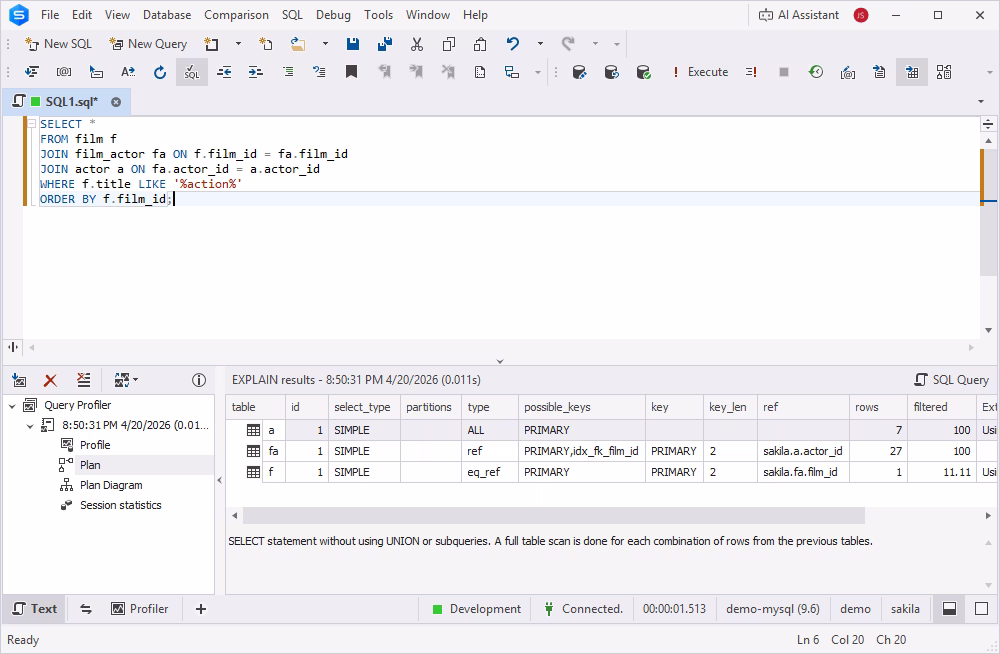1000x654 pixels.
Task: Click the results as text icon
Action: click(879, 72)
